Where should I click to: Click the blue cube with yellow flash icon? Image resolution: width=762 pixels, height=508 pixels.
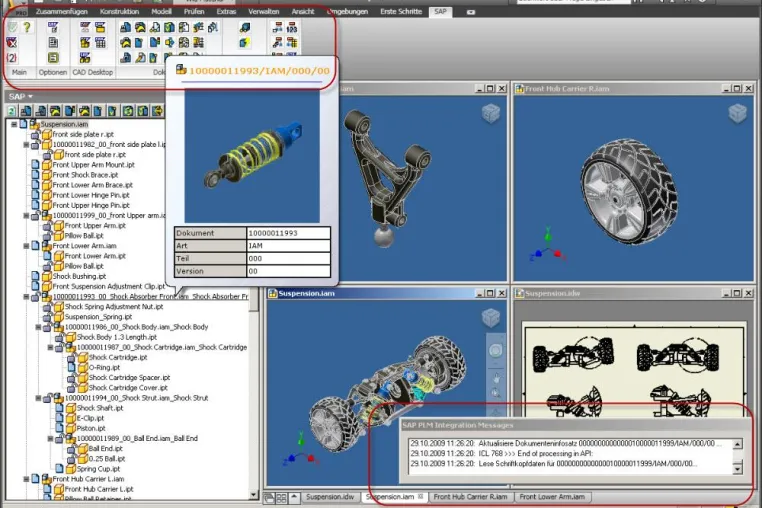coord(244,43)
